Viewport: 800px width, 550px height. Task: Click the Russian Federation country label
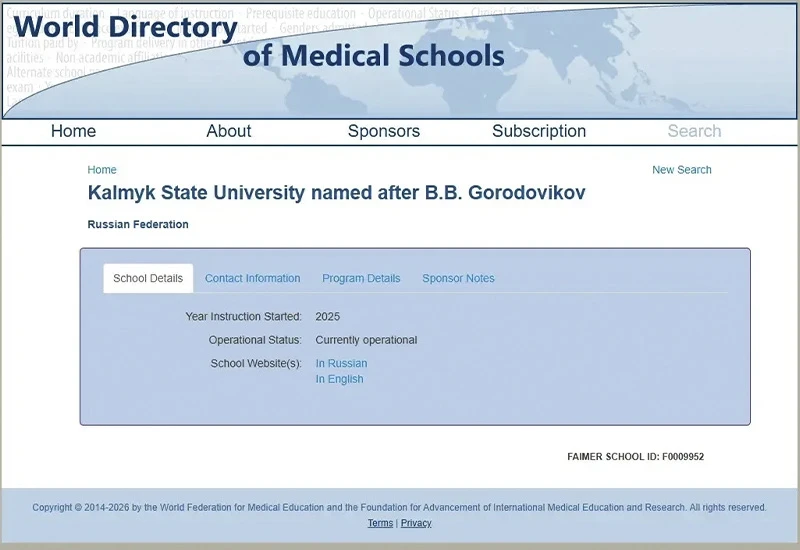138,224
